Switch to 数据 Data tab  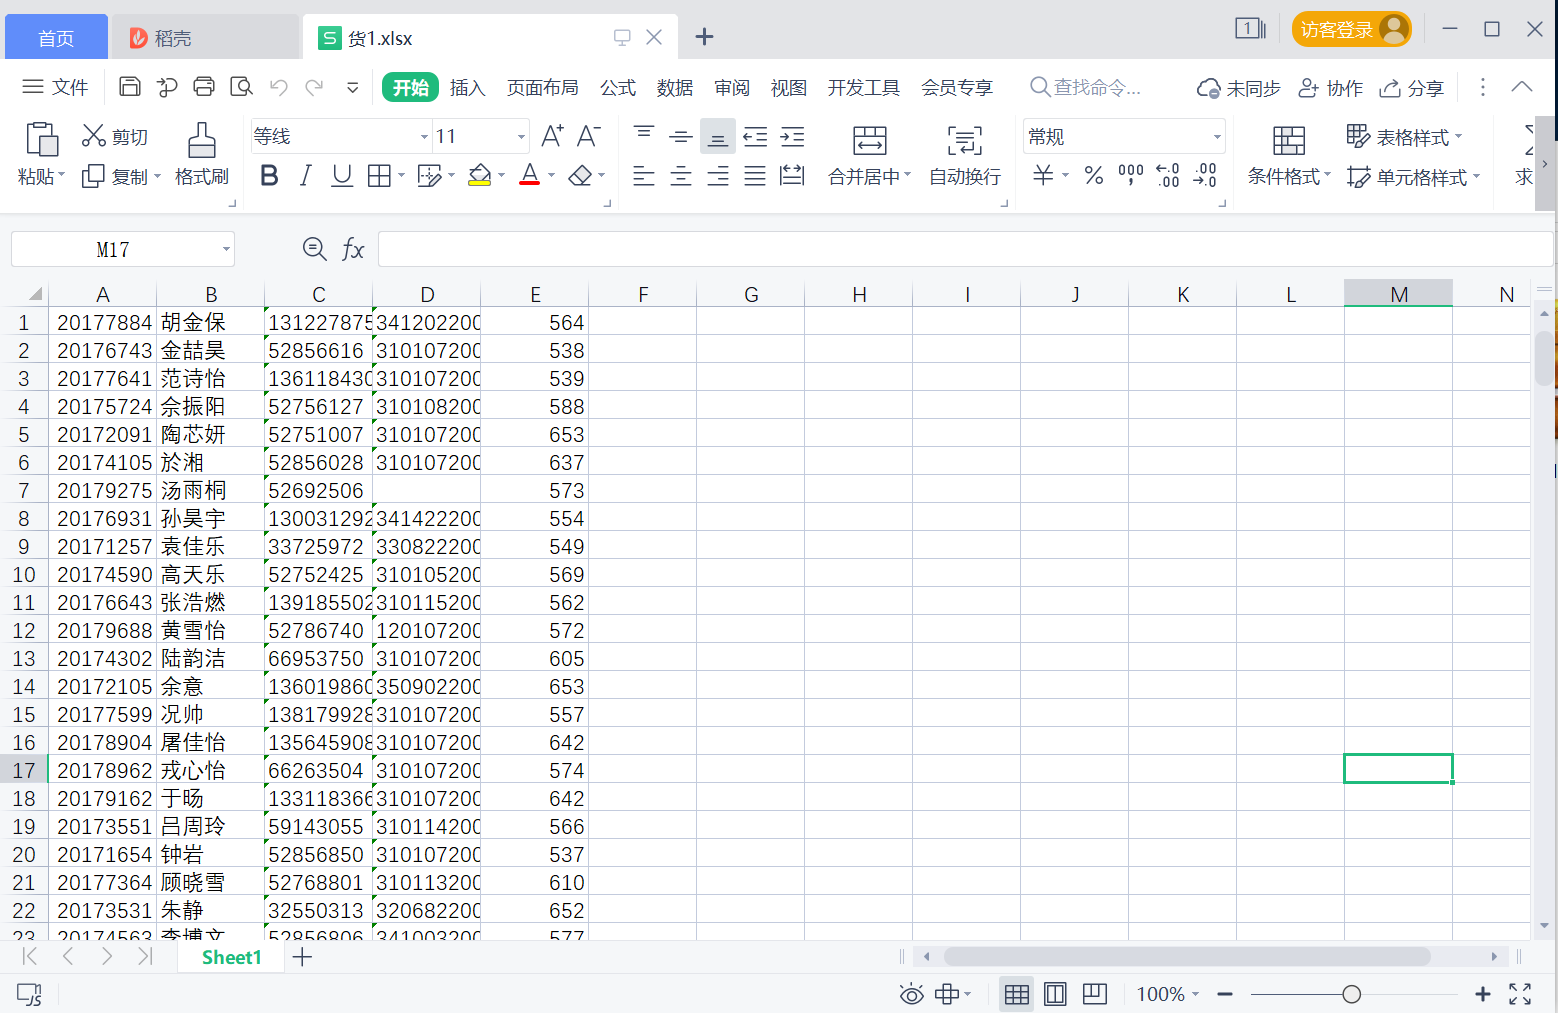[x=675, y=88]
